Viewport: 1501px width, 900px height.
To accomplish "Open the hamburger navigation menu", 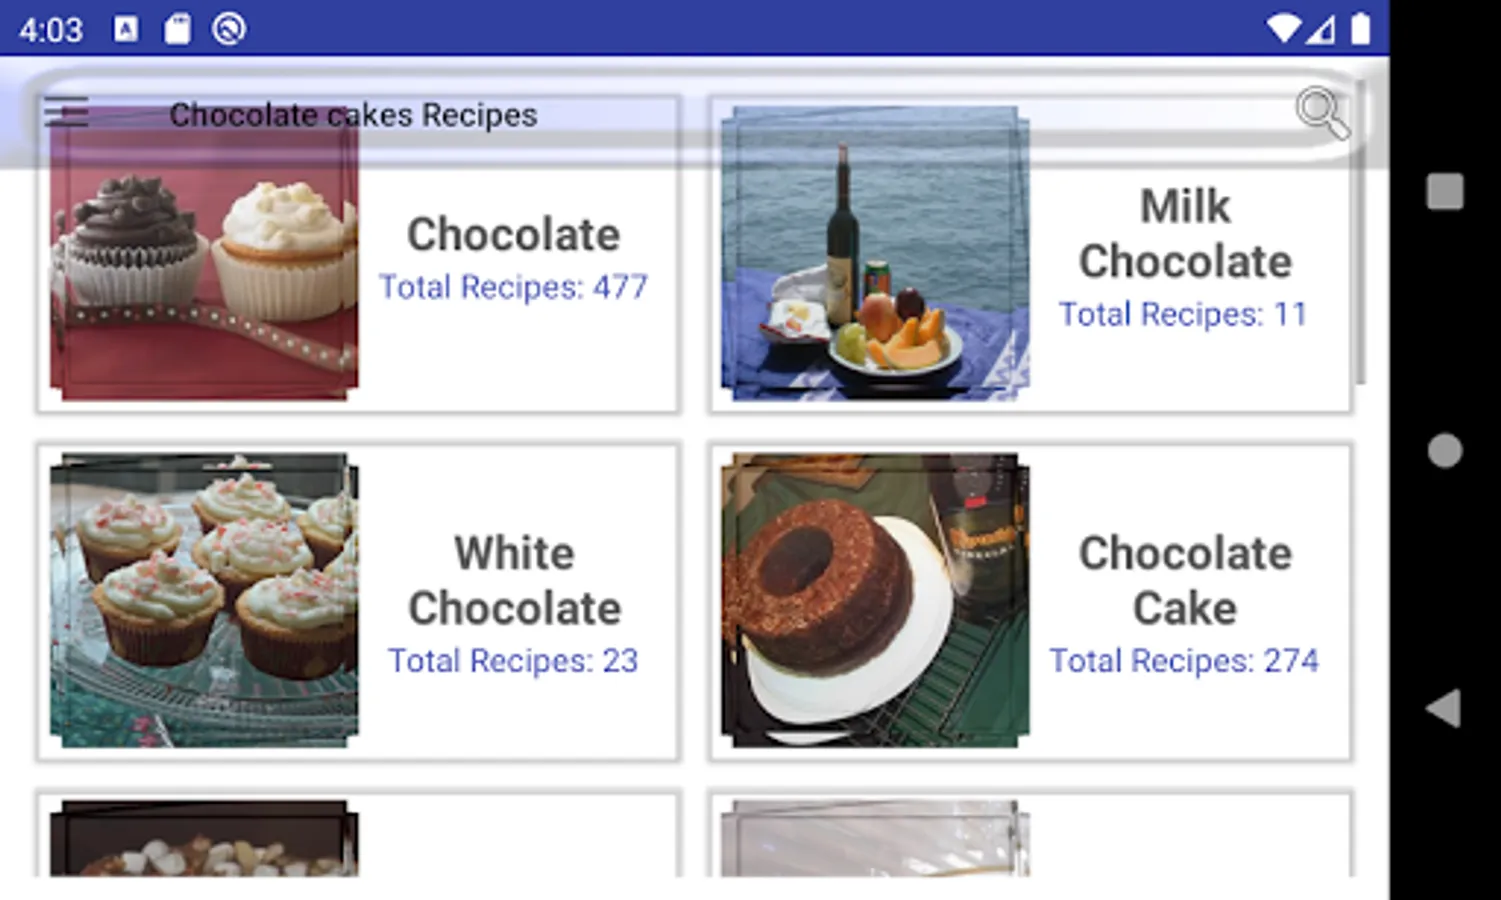I will 66,112.
